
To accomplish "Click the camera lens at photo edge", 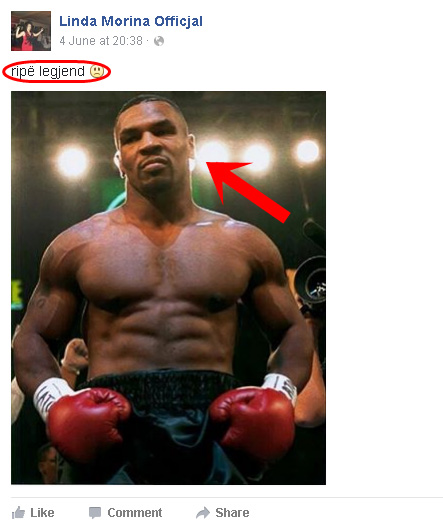I will pyautogui.click(x=311, y=281).
